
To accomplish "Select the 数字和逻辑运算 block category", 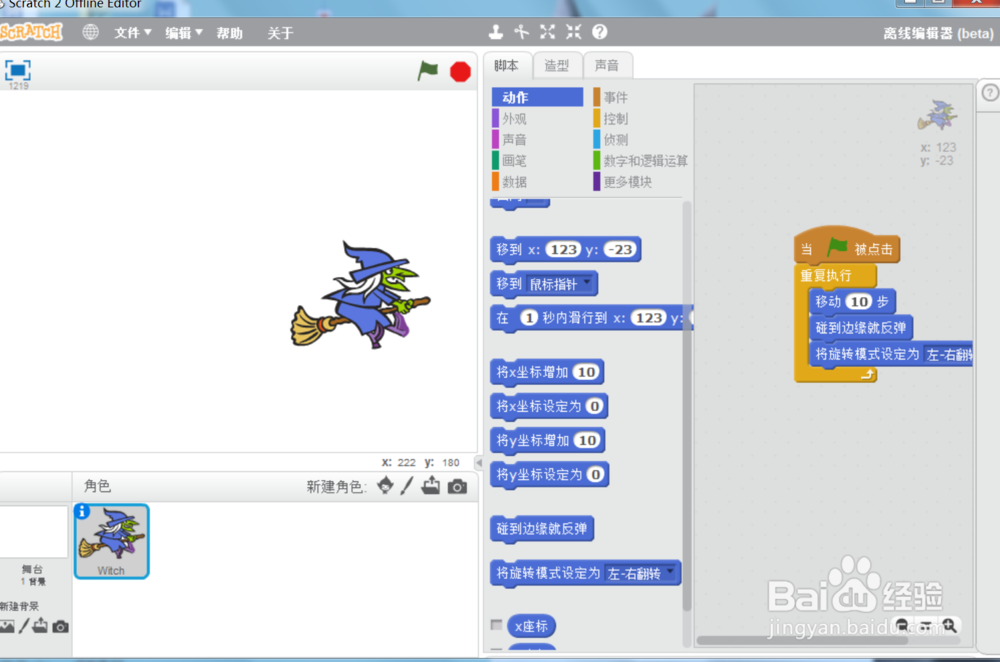I will click(641, 161).
